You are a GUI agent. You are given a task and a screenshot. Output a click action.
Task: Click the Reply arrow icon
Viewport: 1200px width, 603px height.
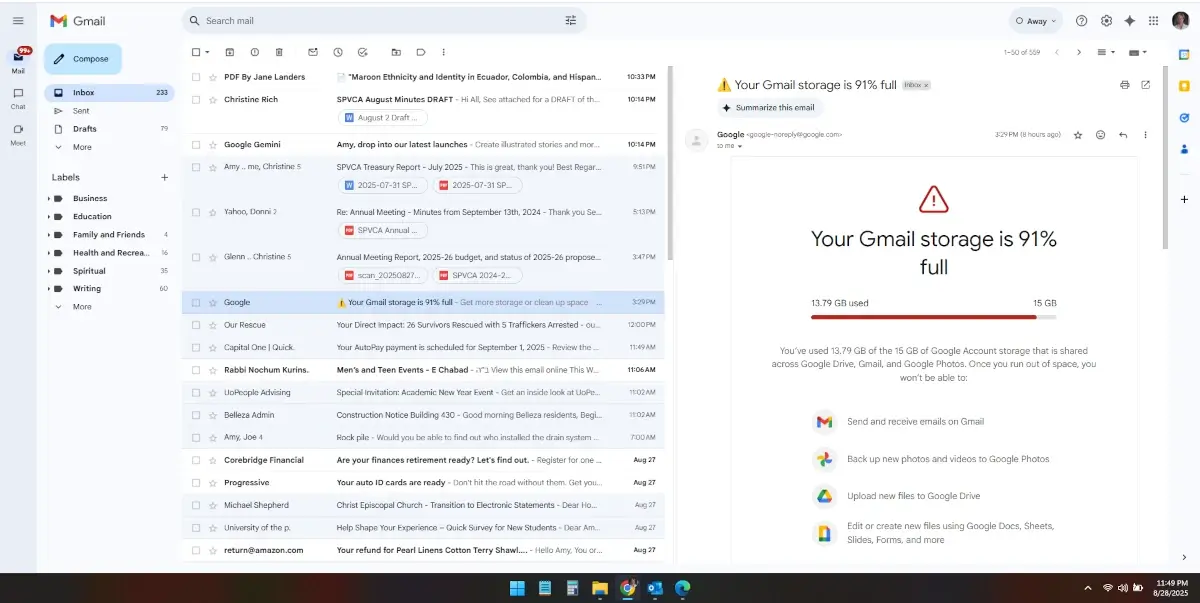[x=1123, y=135]
